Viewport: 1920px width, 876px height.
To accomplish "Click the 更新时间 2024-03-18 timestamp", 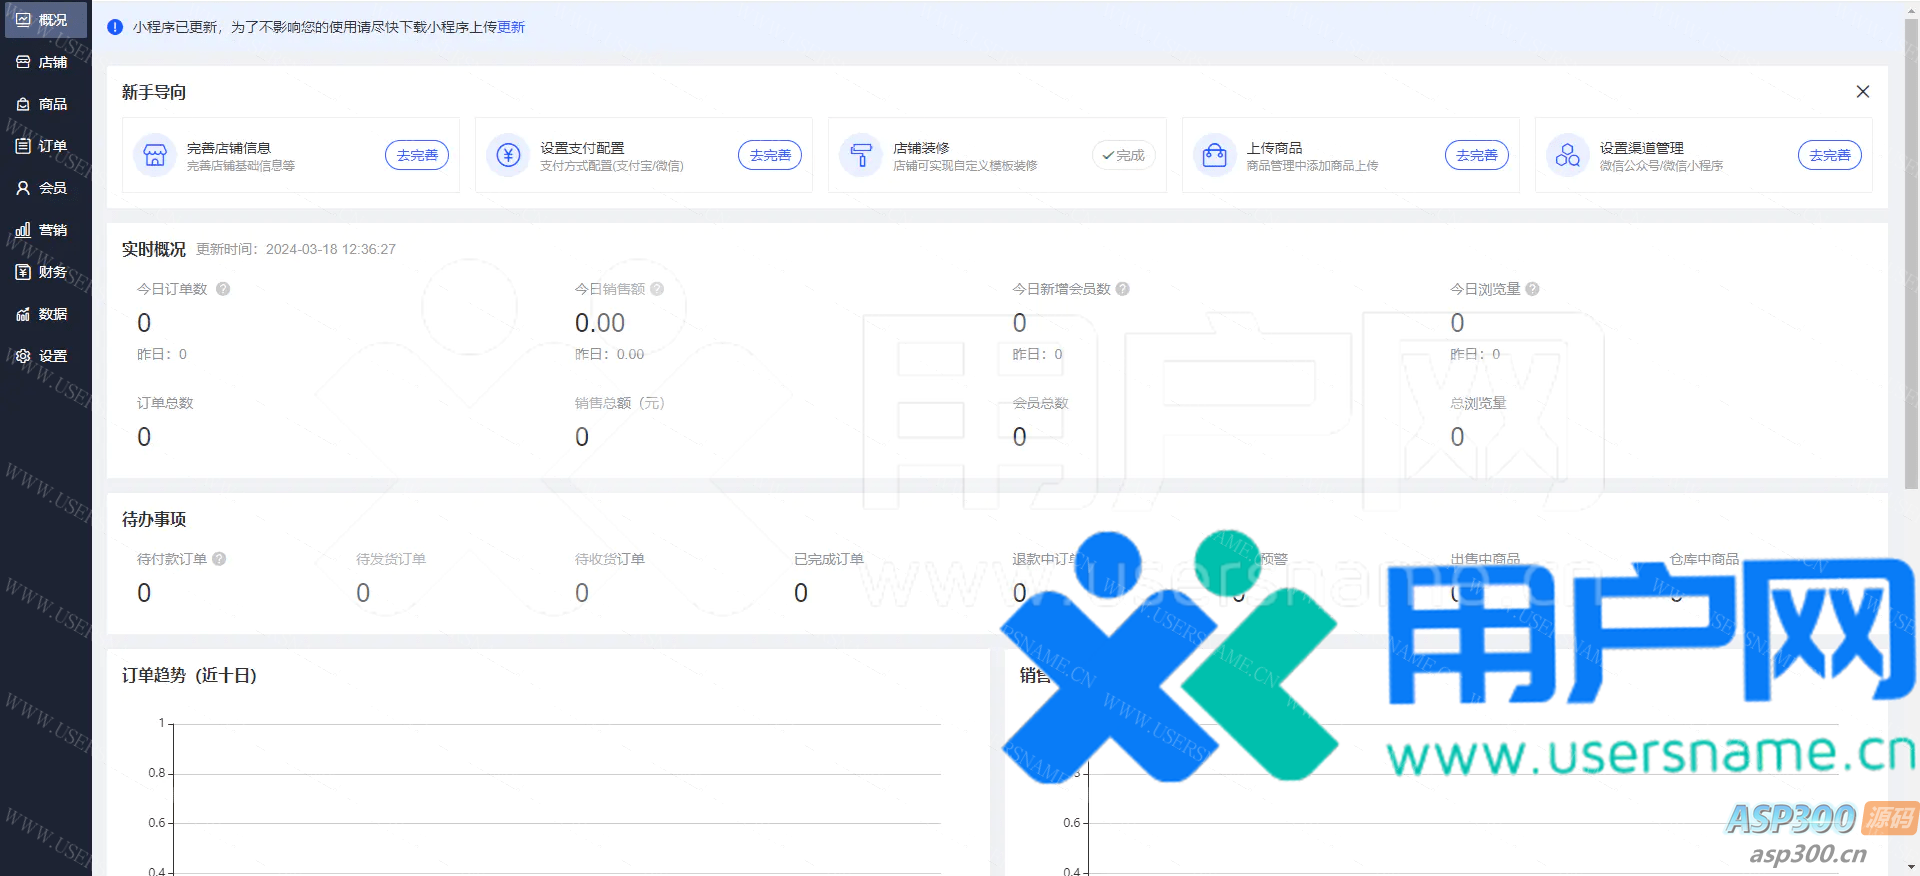I will click(296, 249).
